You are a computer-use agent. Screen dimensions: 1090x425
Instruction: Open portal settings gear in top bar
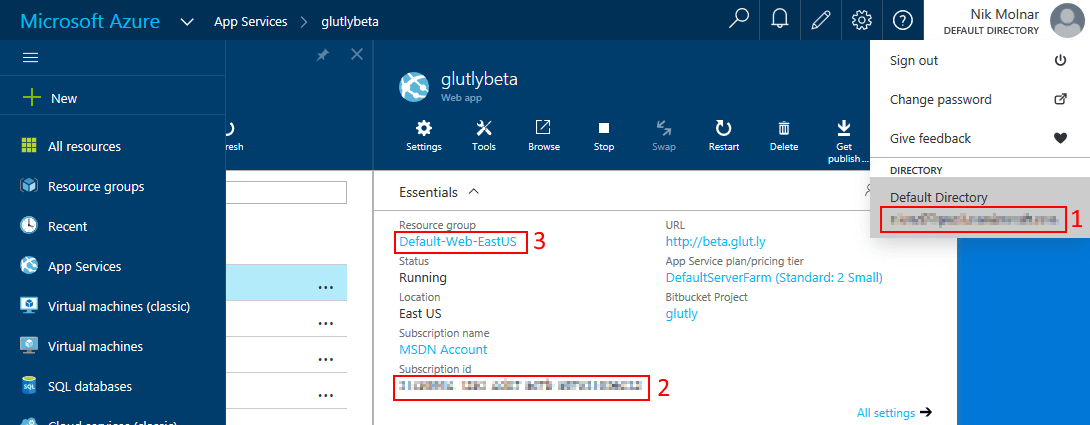tap(862, 20)
